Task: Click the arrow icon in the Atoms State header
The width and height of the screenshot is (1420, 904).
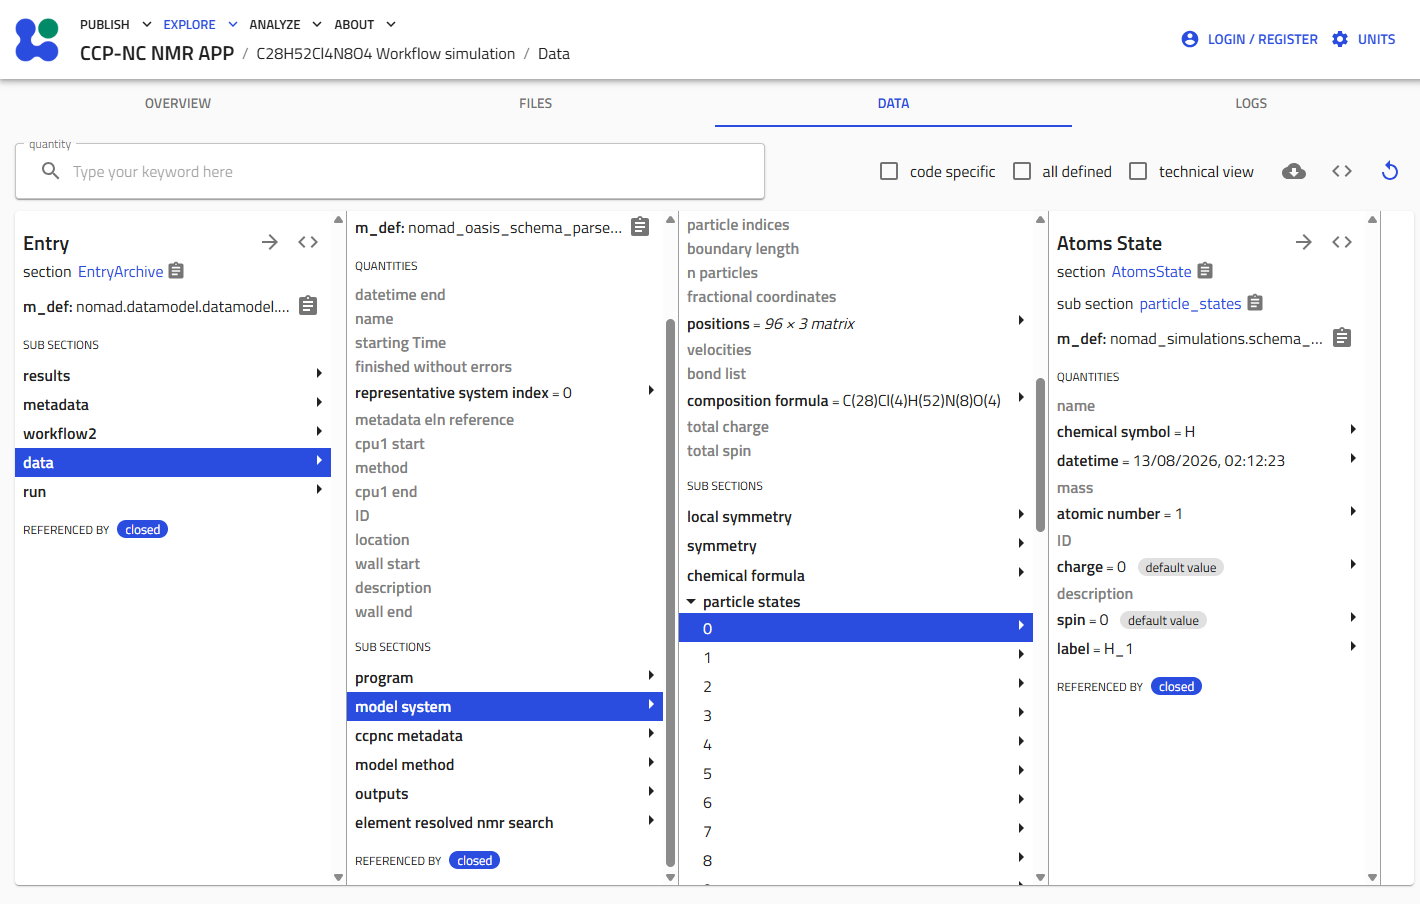Action: [1304, 242]
